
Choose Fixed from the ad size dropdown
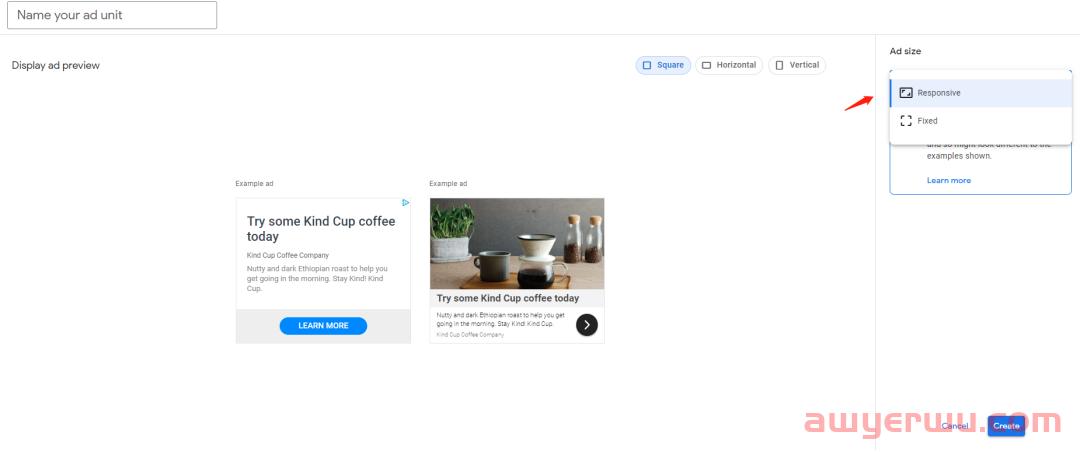click(x=980, y=121)
